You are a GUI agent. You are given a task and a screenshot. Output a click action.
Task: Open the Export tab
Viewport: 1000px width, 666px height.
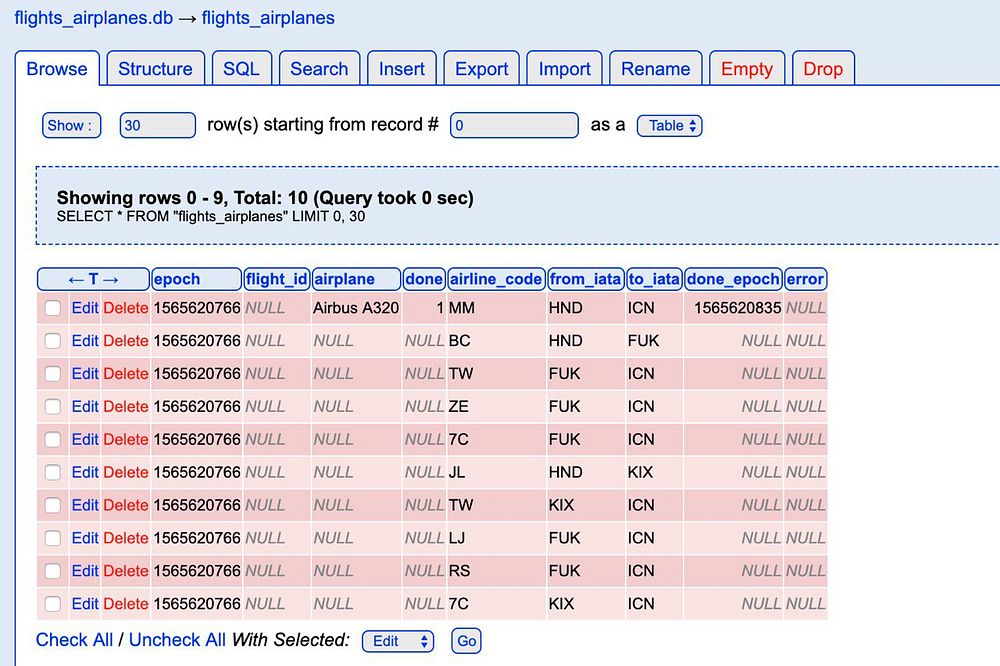[x=482, y=69]
